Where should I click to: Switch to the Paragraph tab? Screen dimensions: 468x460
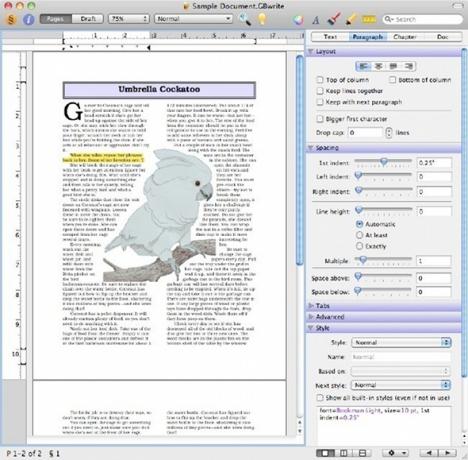[368, 37]
